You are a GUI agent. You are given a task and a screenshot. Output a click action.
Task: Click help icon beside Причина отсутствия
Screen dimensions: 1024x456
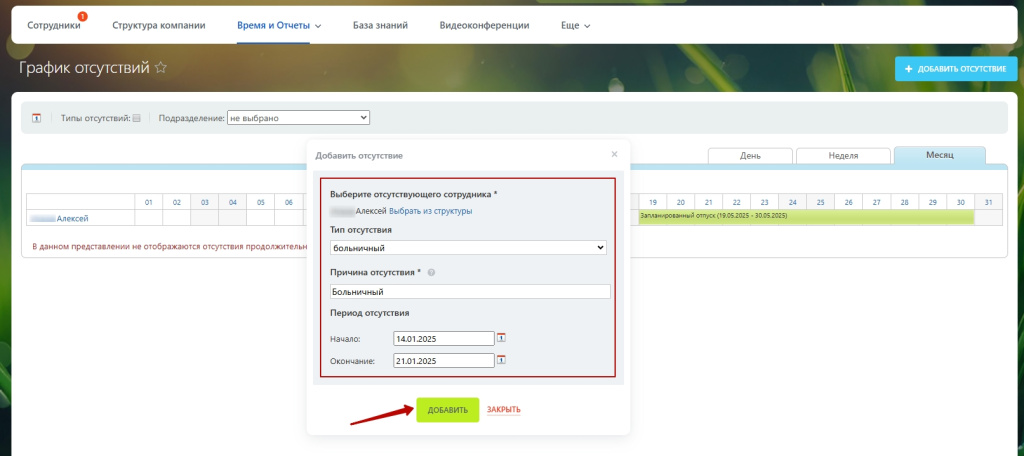431,272
